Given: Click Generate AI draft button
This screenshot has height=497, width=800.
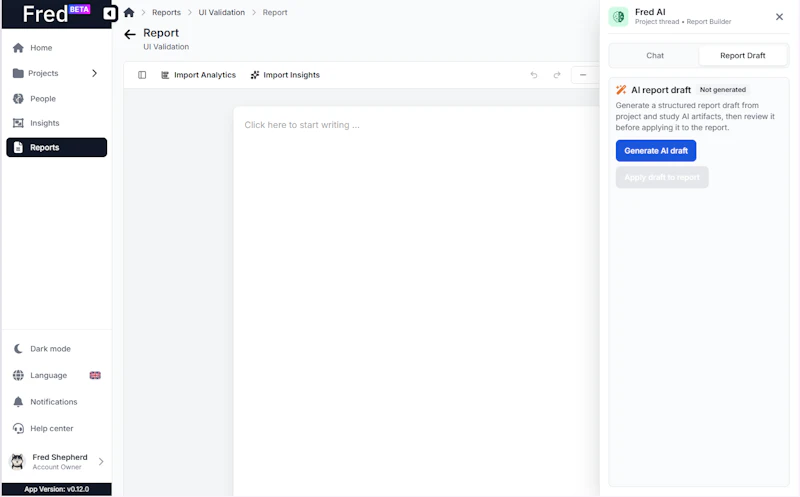Looking at the screenshot, I should pyautogui.click(x=656, y=151).
